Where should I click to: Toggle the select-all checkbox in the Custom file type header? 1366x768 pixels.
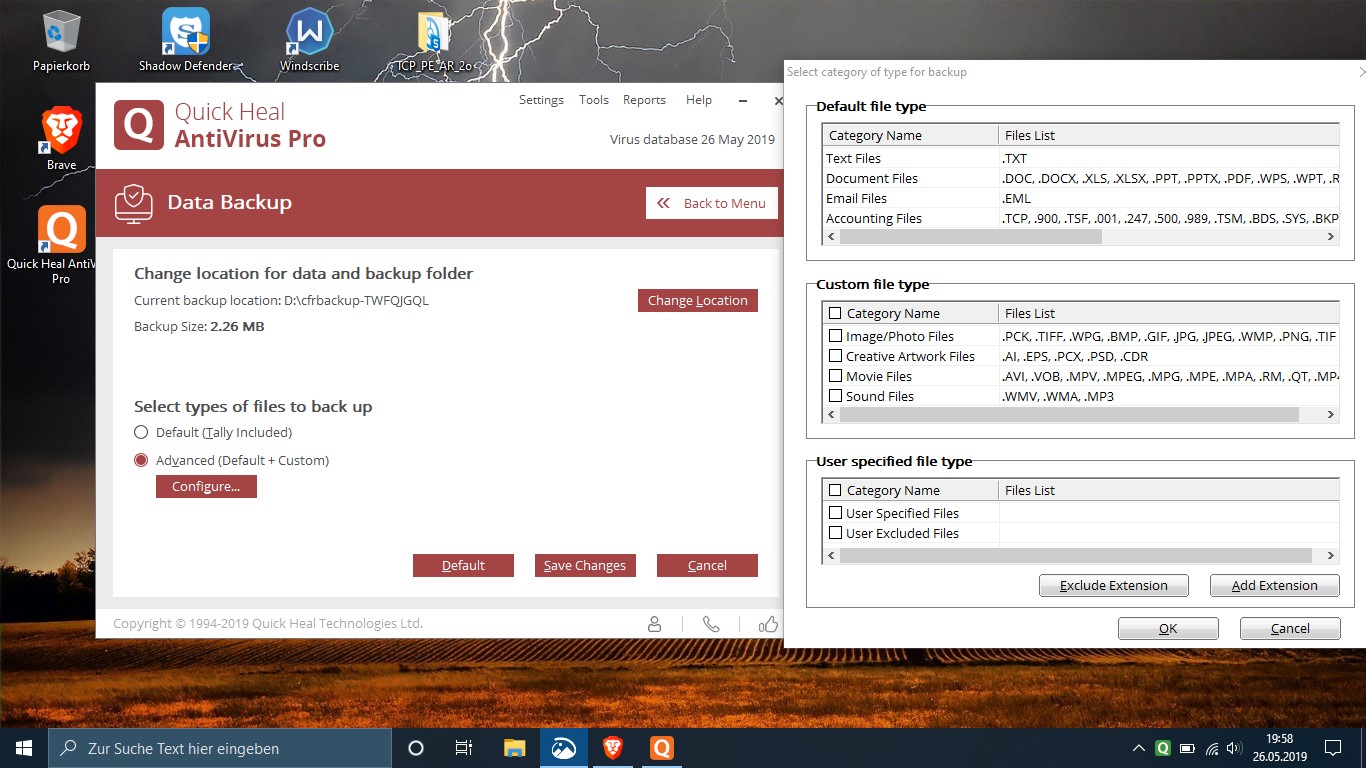pos(835,313)
